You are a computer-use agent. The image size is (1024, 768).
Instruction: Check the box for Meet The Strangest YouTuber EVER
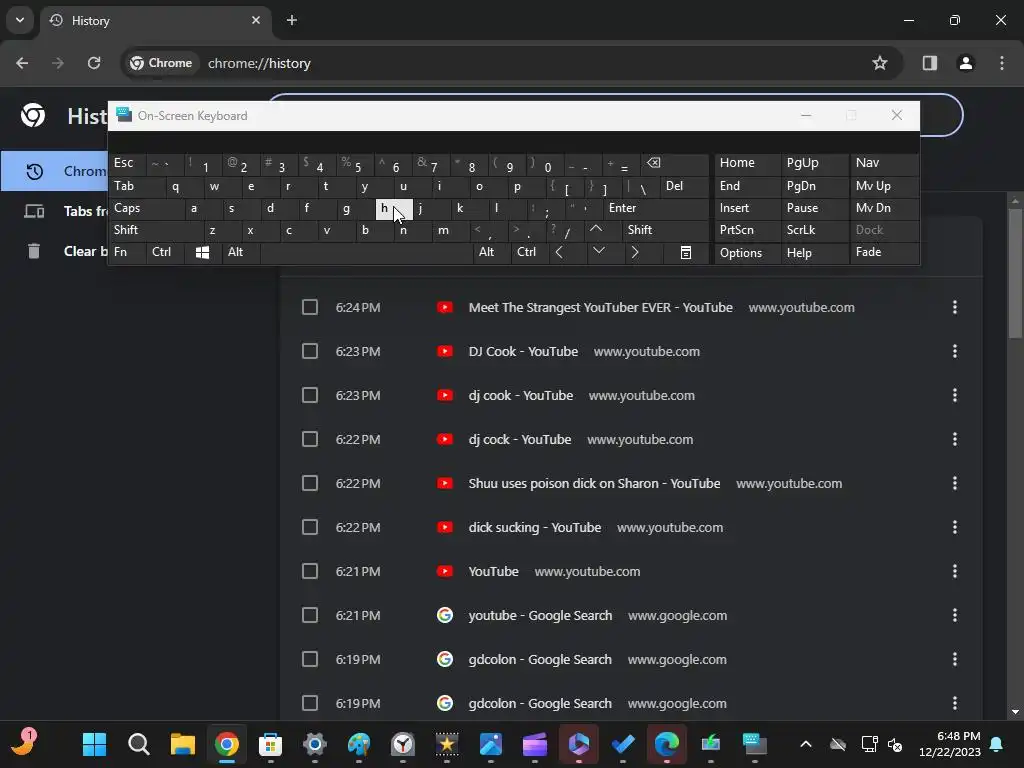pyautogui.click(x=310, y=307)
